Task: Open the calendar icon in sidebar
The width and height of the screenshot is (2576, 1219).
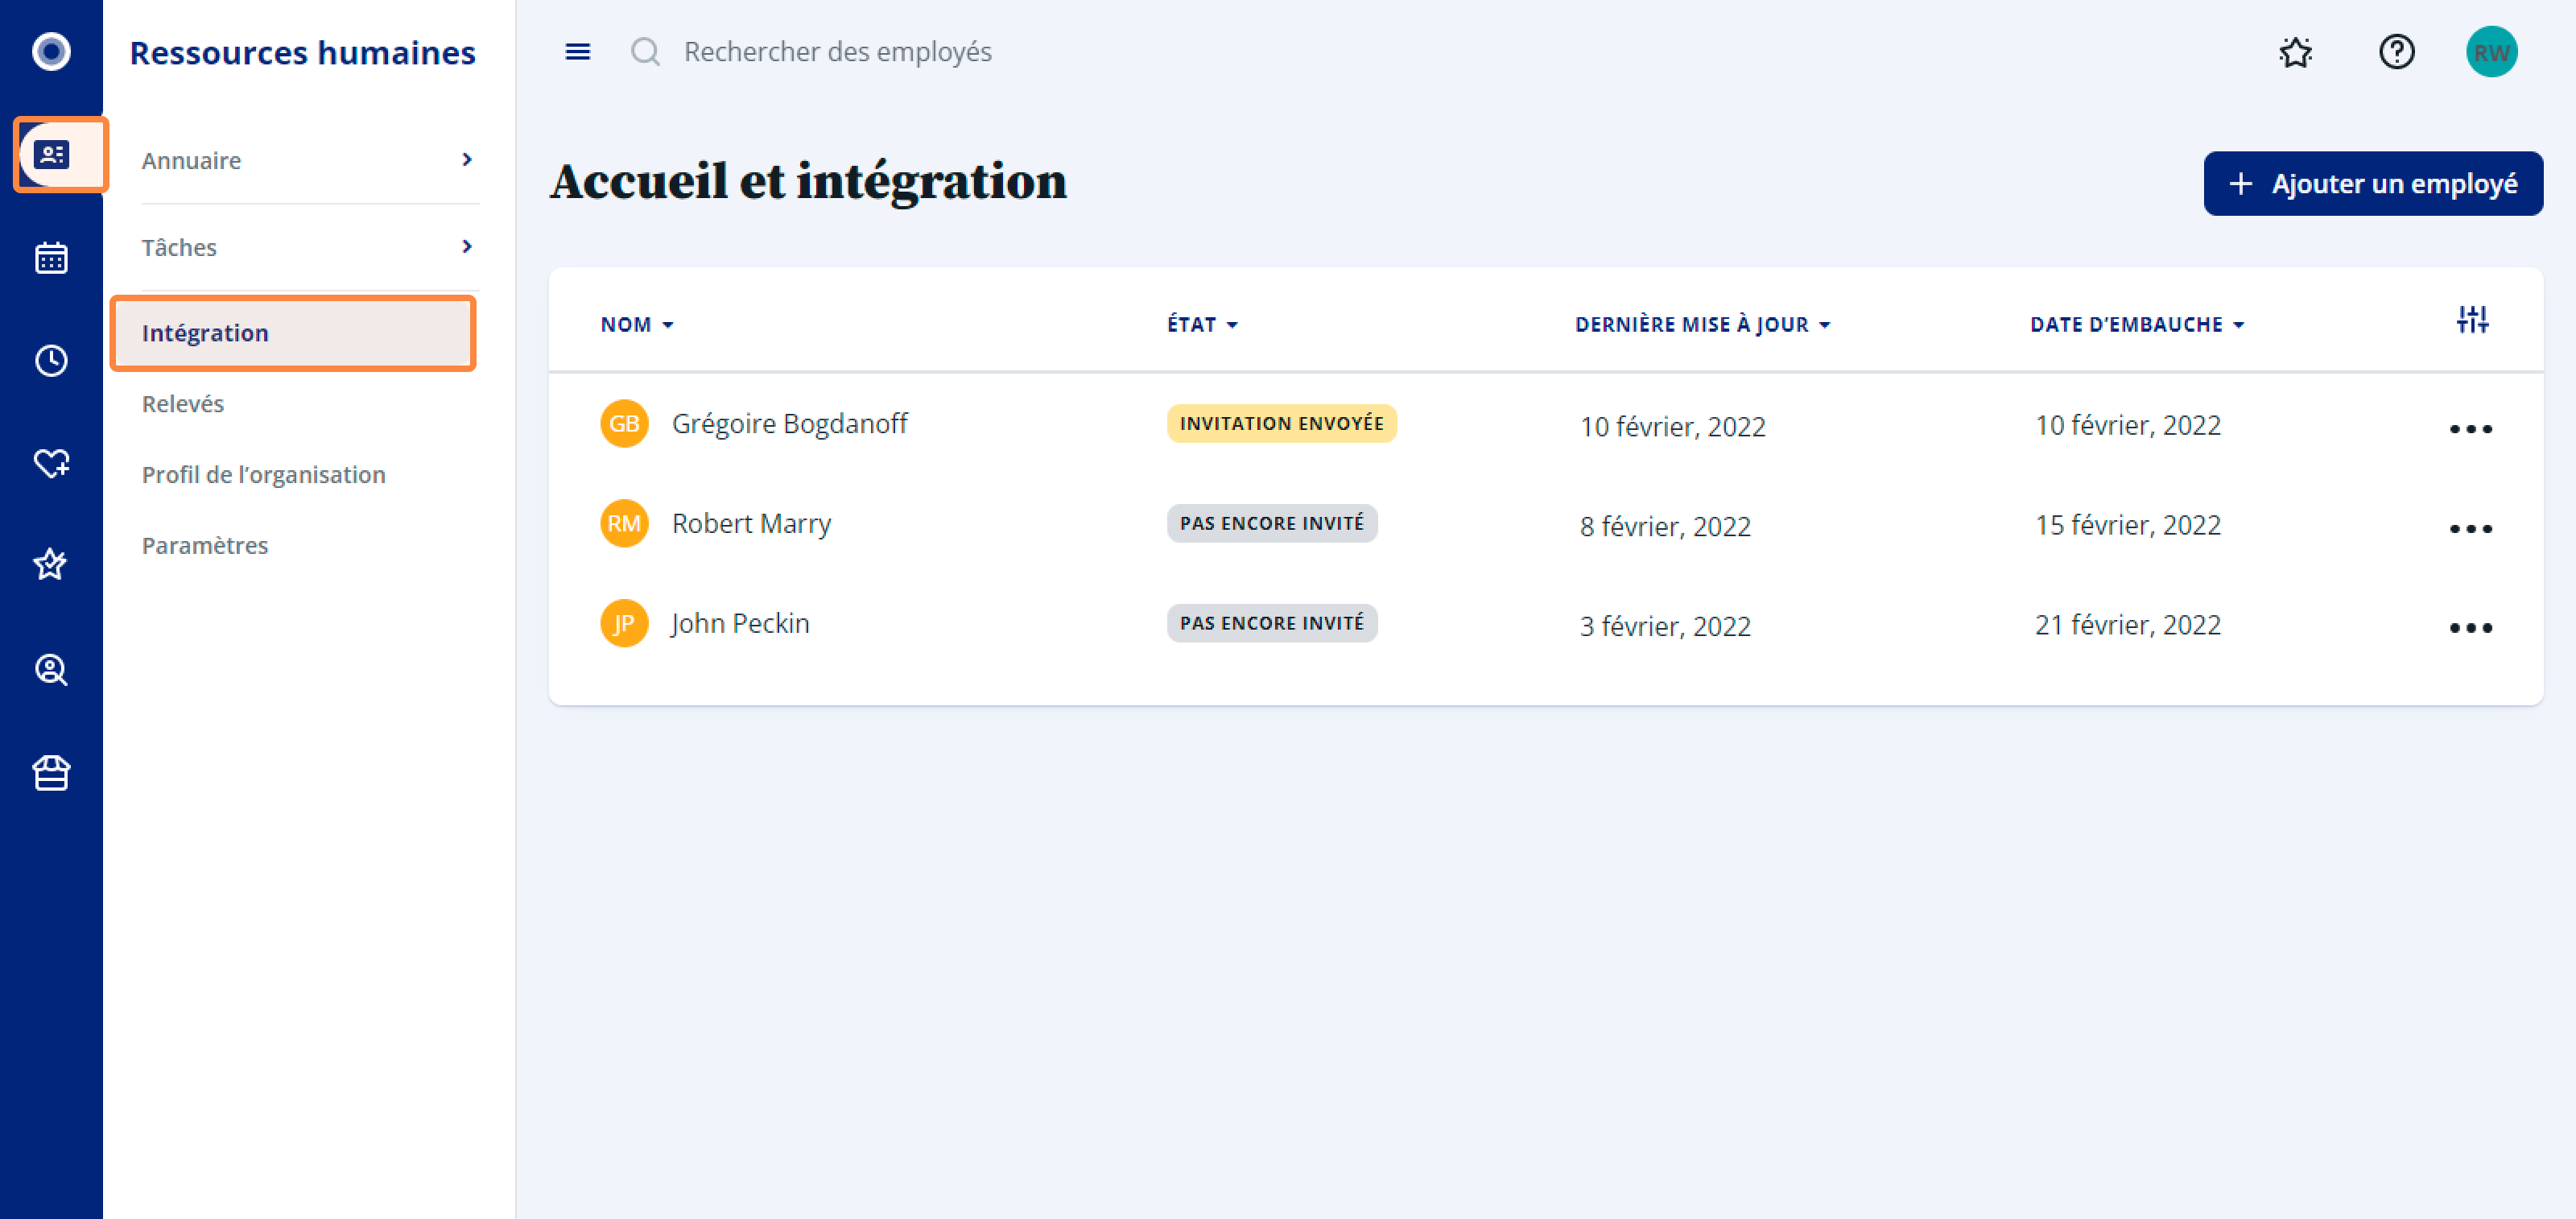Action: pos(51,258)
